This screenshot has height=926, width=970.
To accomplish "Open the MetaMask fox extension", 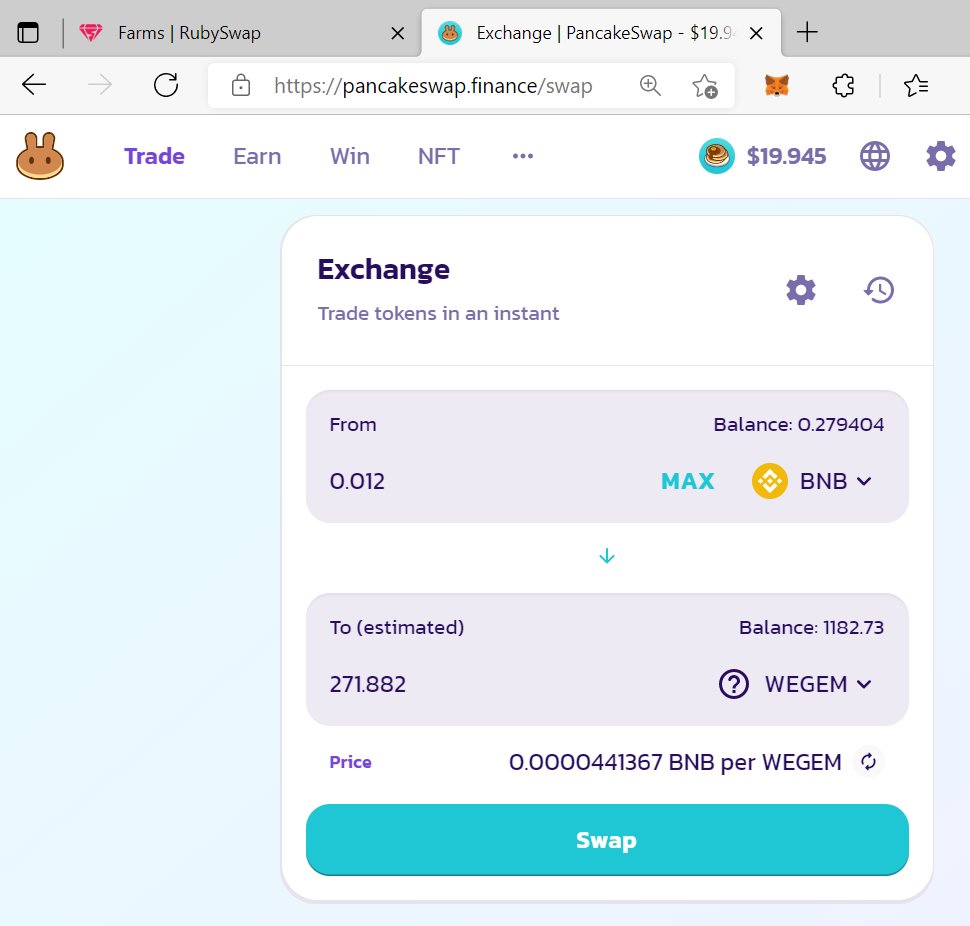I will tap(777, 85).
